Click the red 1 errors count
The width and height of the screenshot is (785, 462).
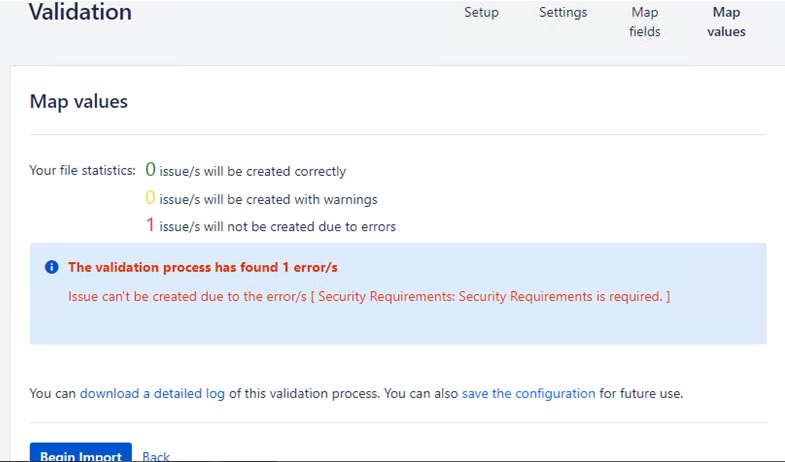coord(150,225)
